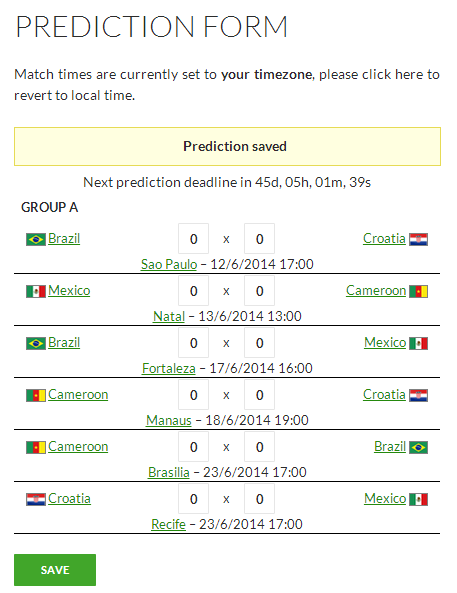Click the Cameroon flag in the Natal match
The image size is (457, 593).
418,291
